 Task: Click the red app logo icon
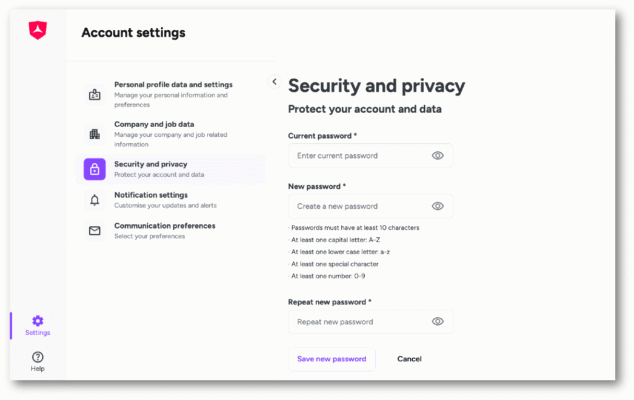pyautogui.click(x=37, y=31)
